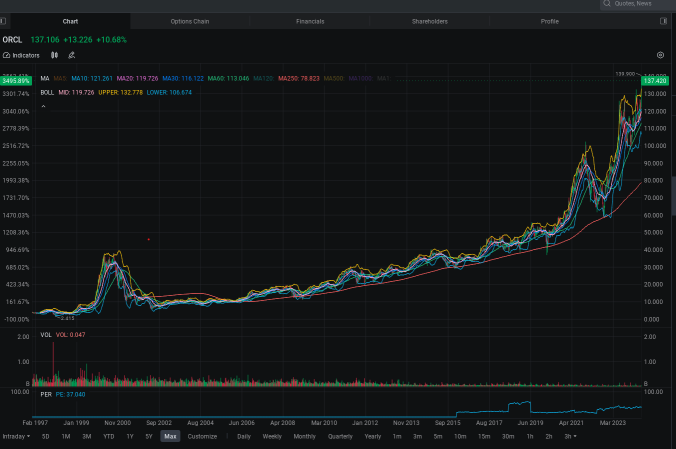
Task: Select the 1m interval
Action: [397, 436]
